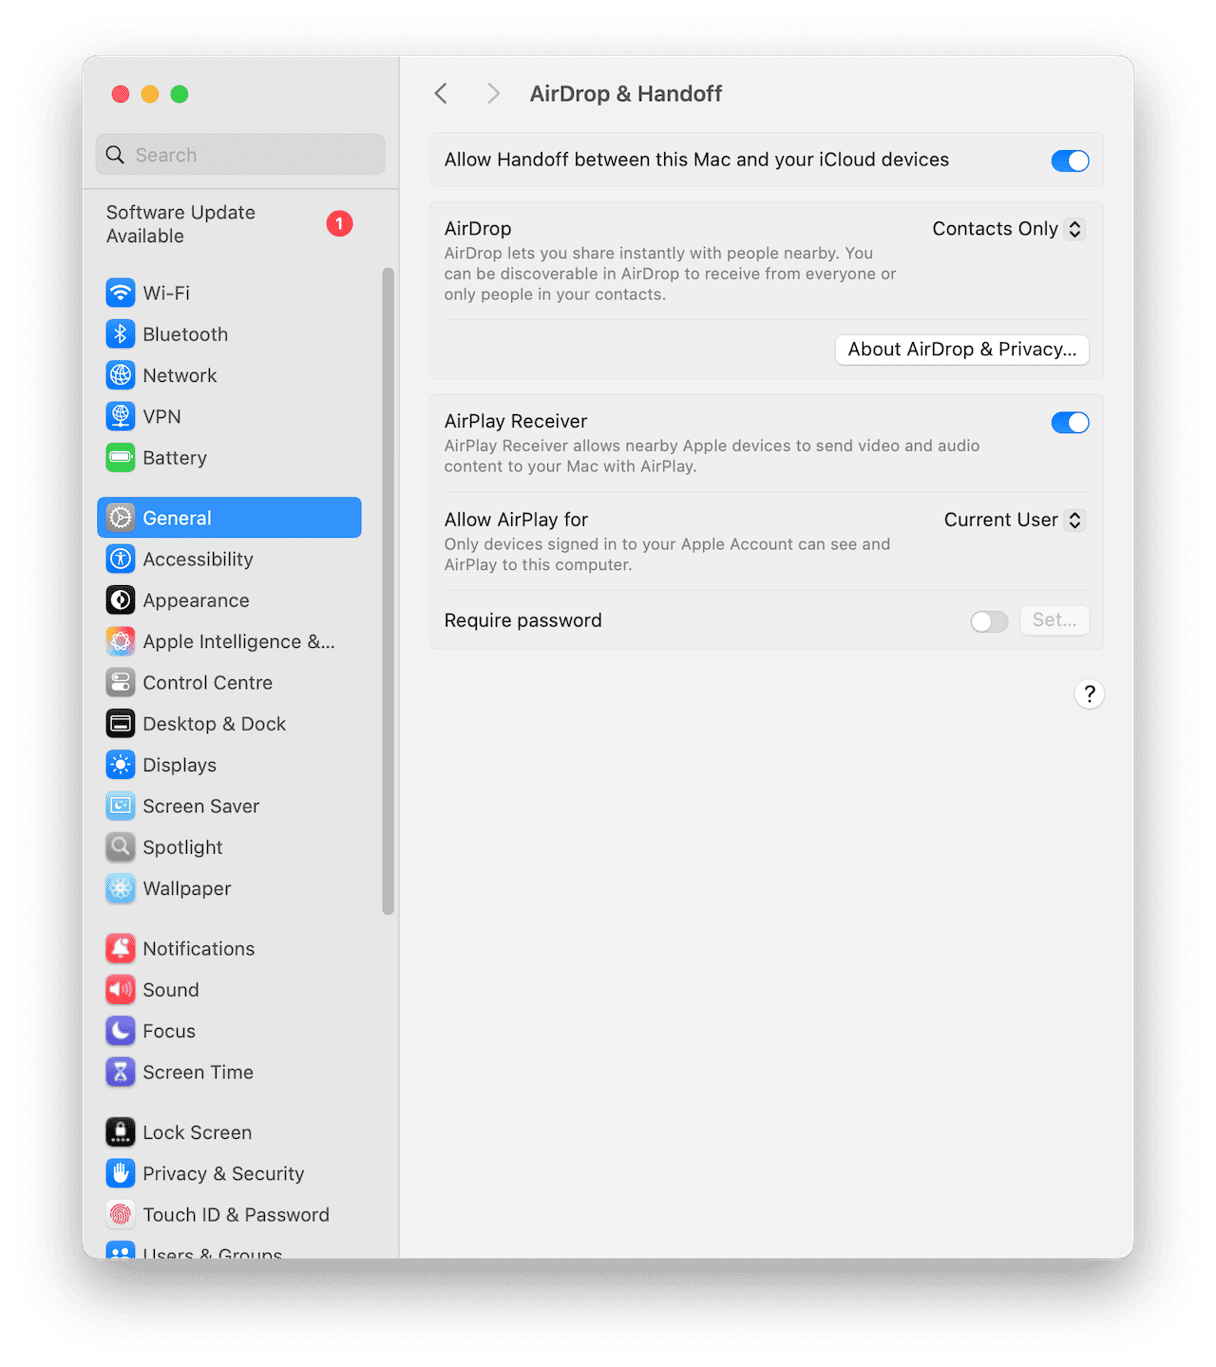Image resolution: width=1216 pixels, height=1367 pixels.
Task: Turn off the AirPlay Receiver switch
Action: point(1069,423)
